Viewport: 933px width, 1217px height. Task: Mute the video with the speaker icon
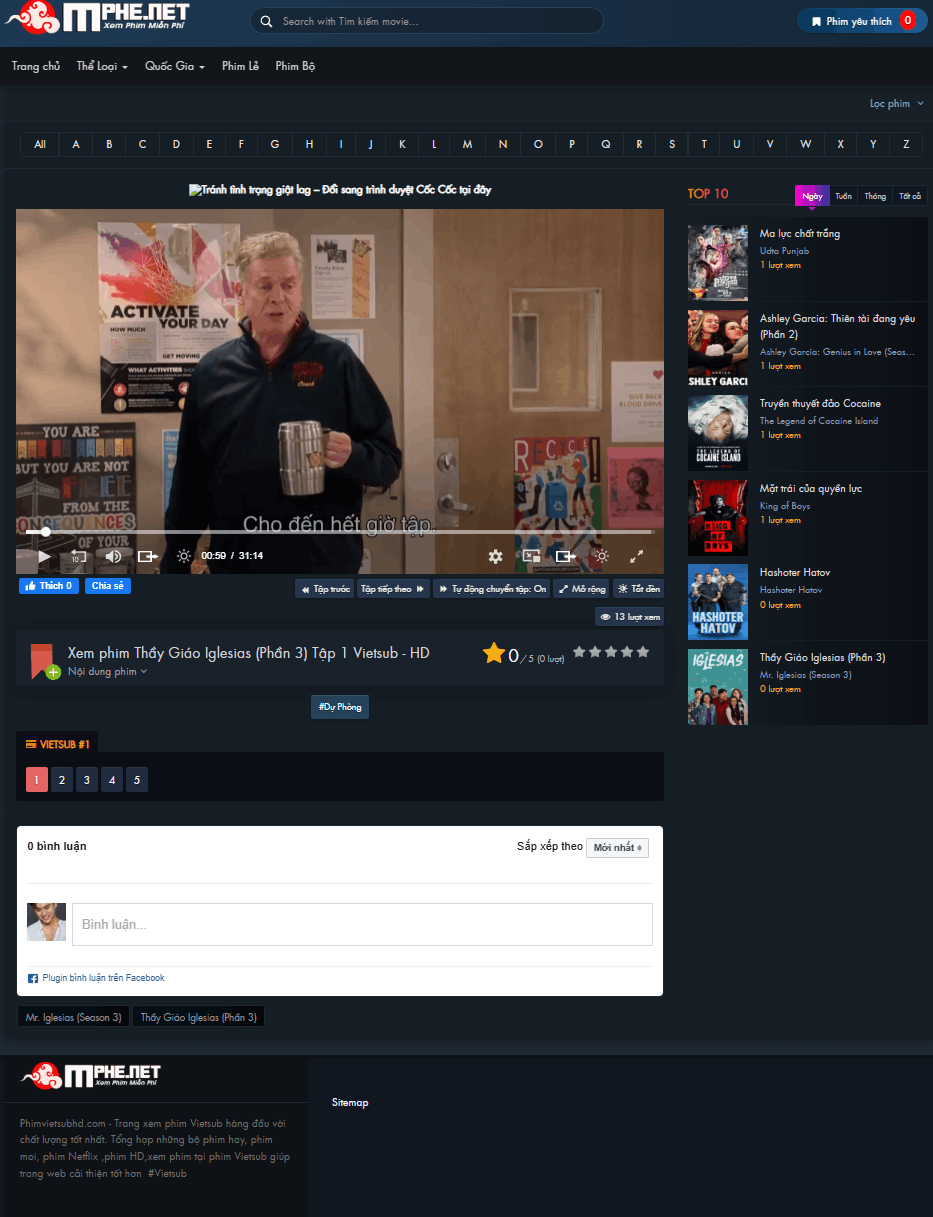pos(113,556)
